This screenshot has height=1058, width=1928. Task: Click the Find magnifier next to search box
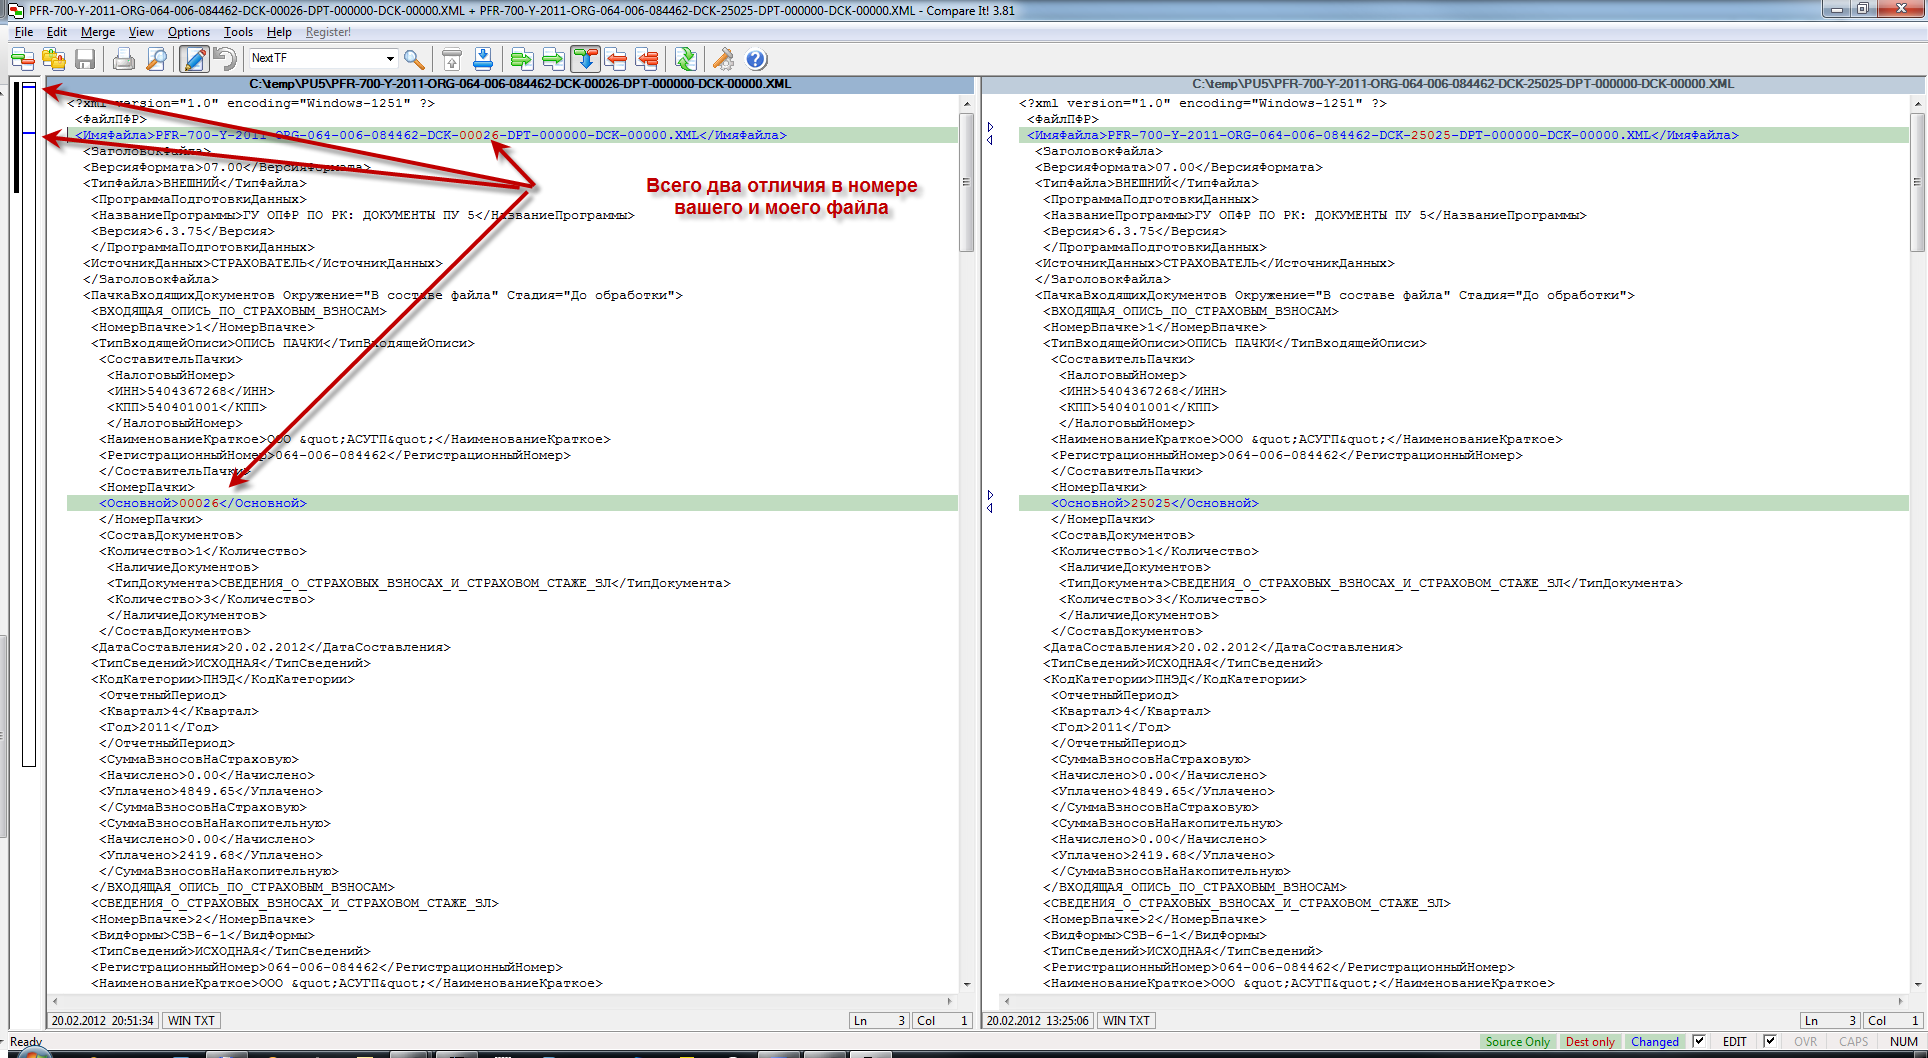[x=414, y=59]
